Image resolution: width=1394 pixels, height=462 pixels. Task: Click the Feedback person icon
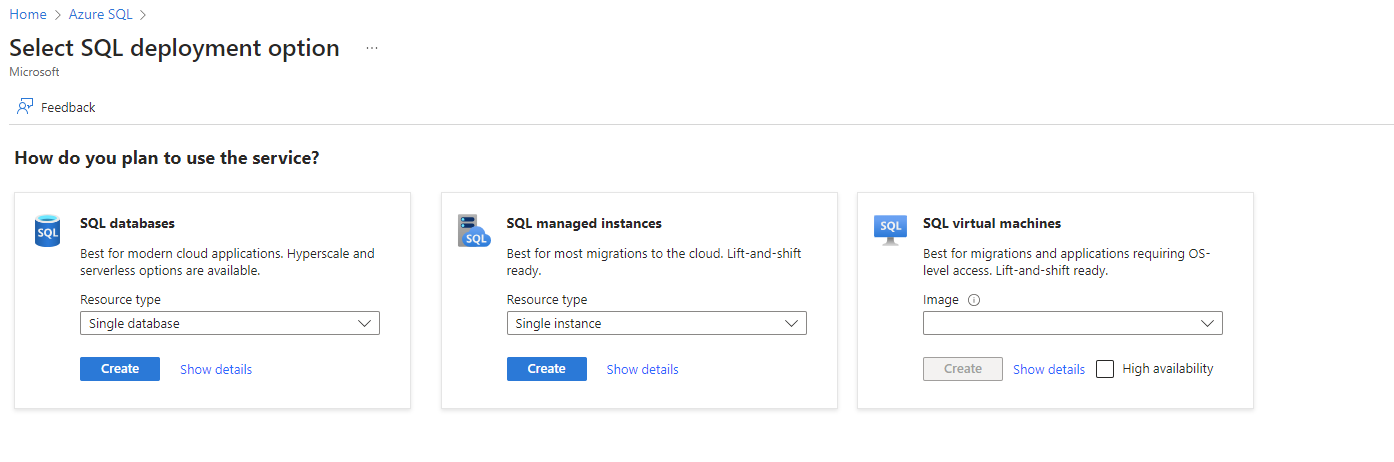click(x=25, y=106)
